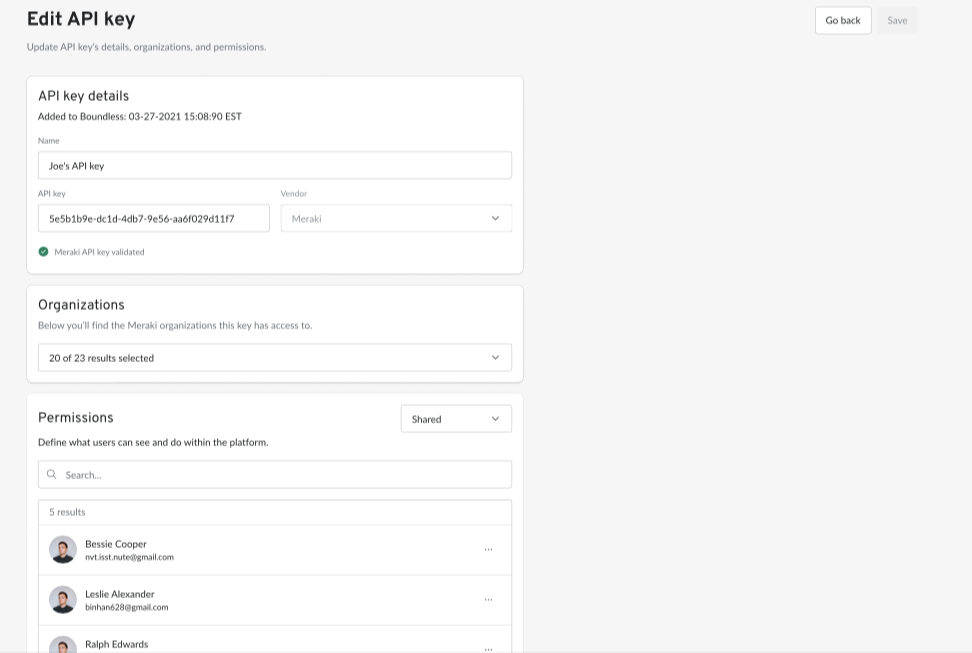Screen dimensions: 972x653
Task: Click the Name field with Joe's API key
Action: (275, 166)
